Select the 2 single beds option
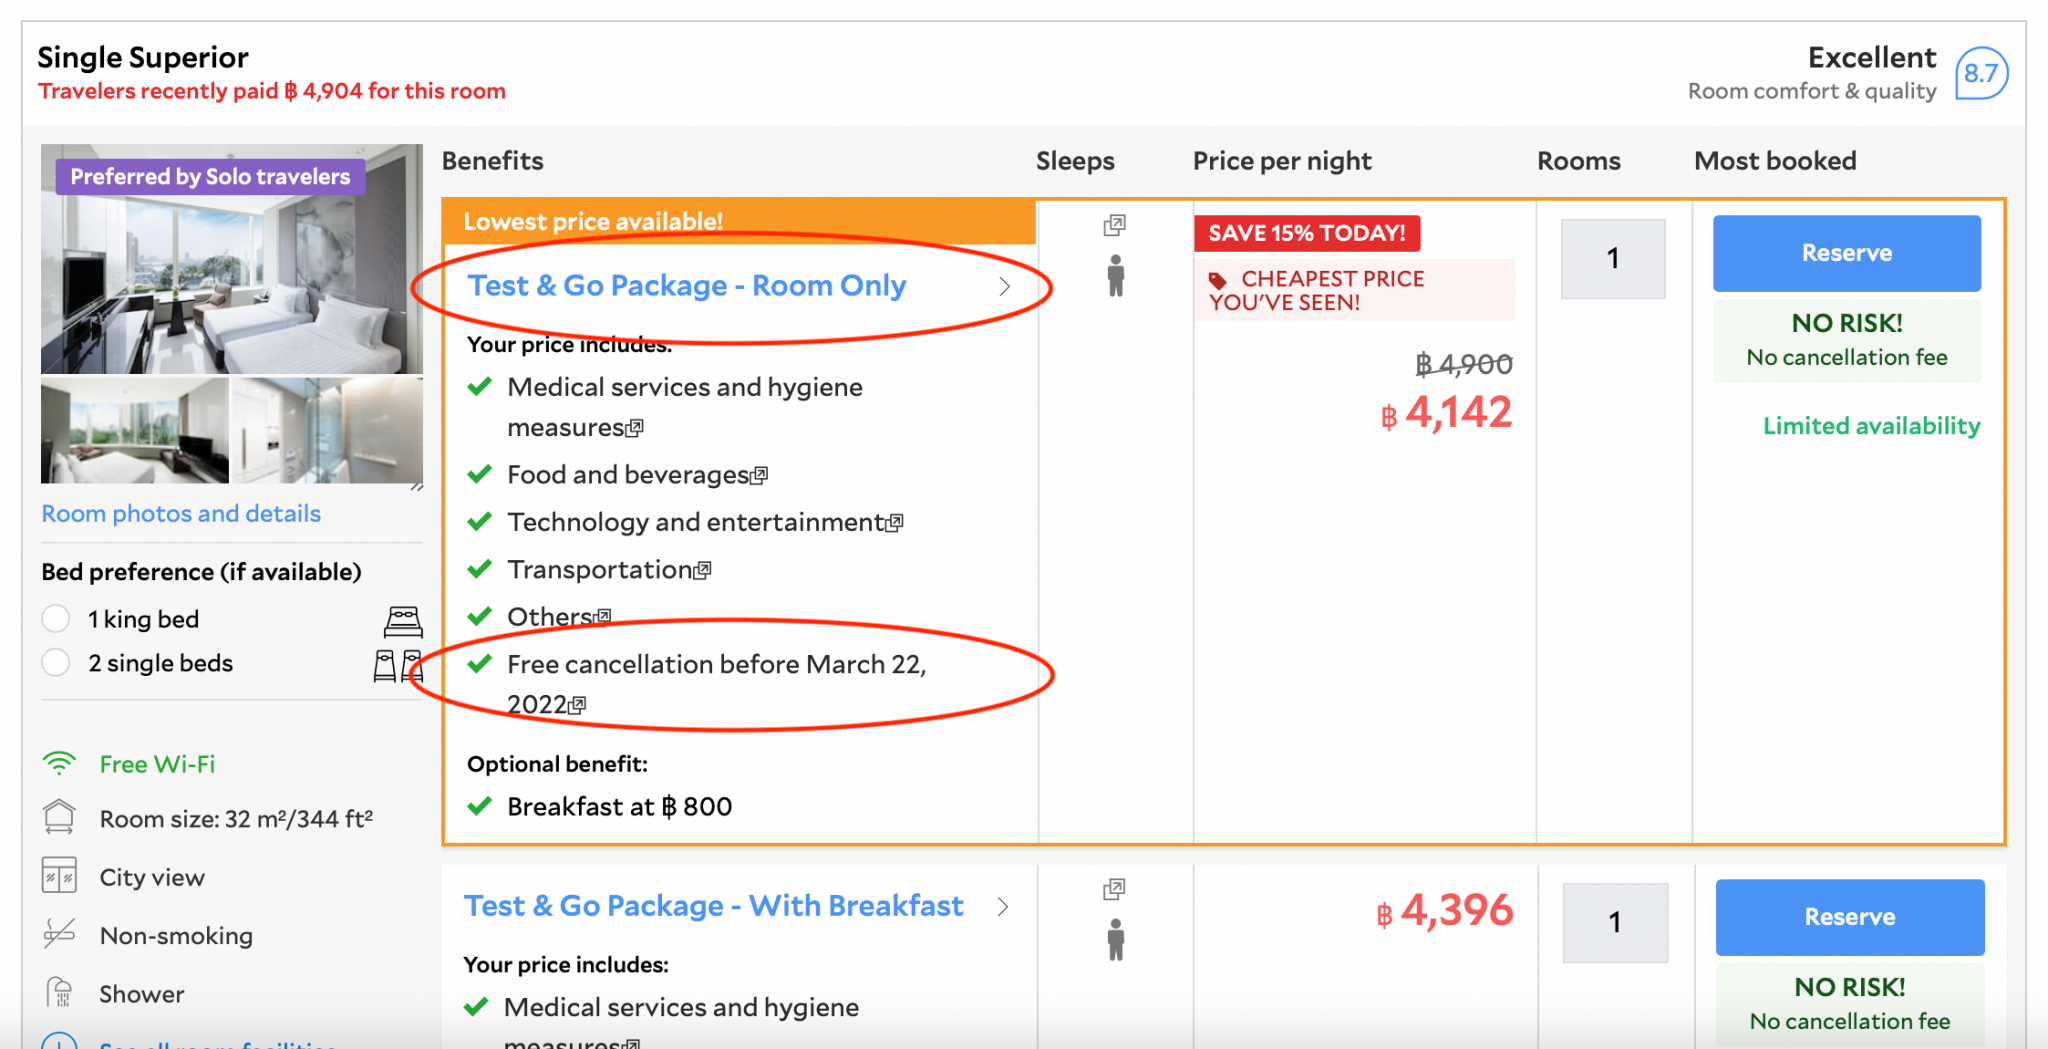2048x1049 pixels. point(56,663)
